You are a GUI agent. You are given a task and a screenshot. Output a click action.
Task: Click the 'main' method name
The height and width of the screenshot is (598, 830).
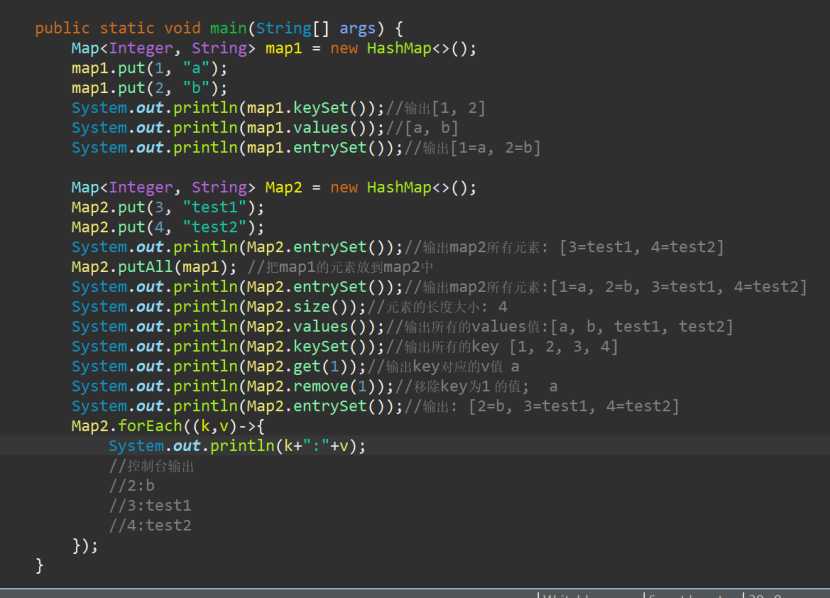tap(228, 28)
